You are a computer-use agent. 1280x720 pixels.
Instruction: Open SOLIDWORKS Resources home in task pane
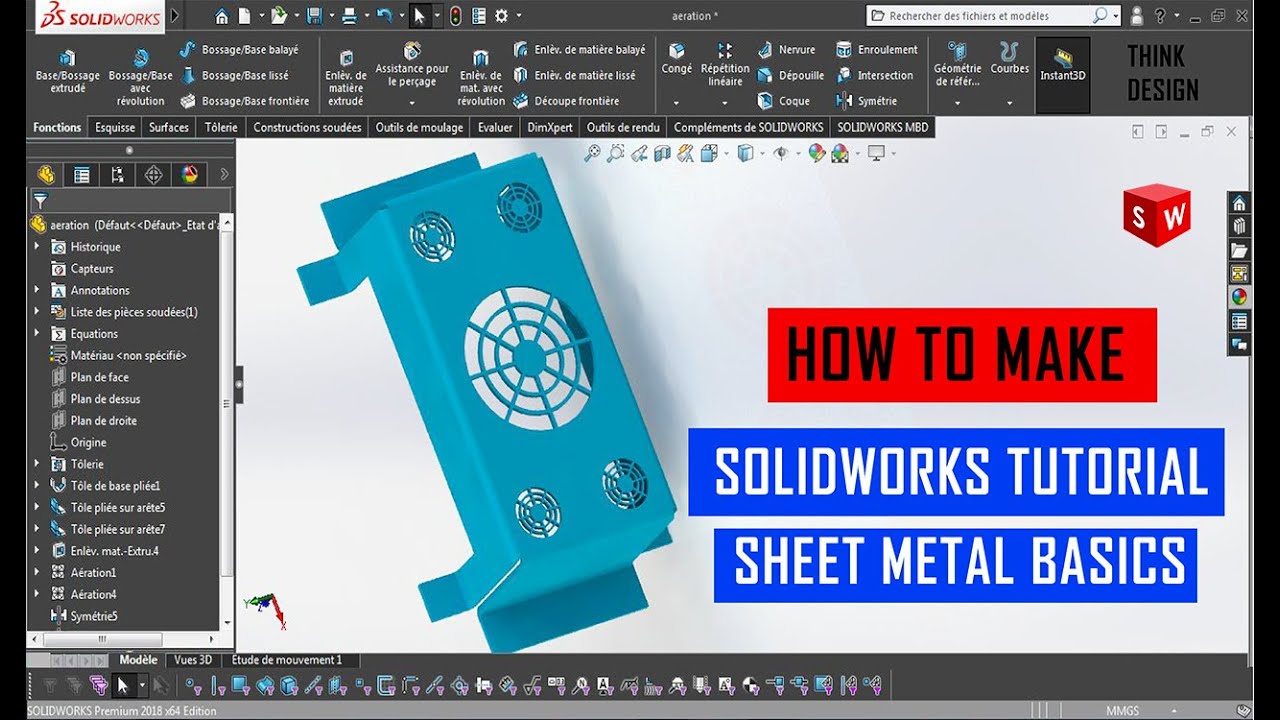1239,203
